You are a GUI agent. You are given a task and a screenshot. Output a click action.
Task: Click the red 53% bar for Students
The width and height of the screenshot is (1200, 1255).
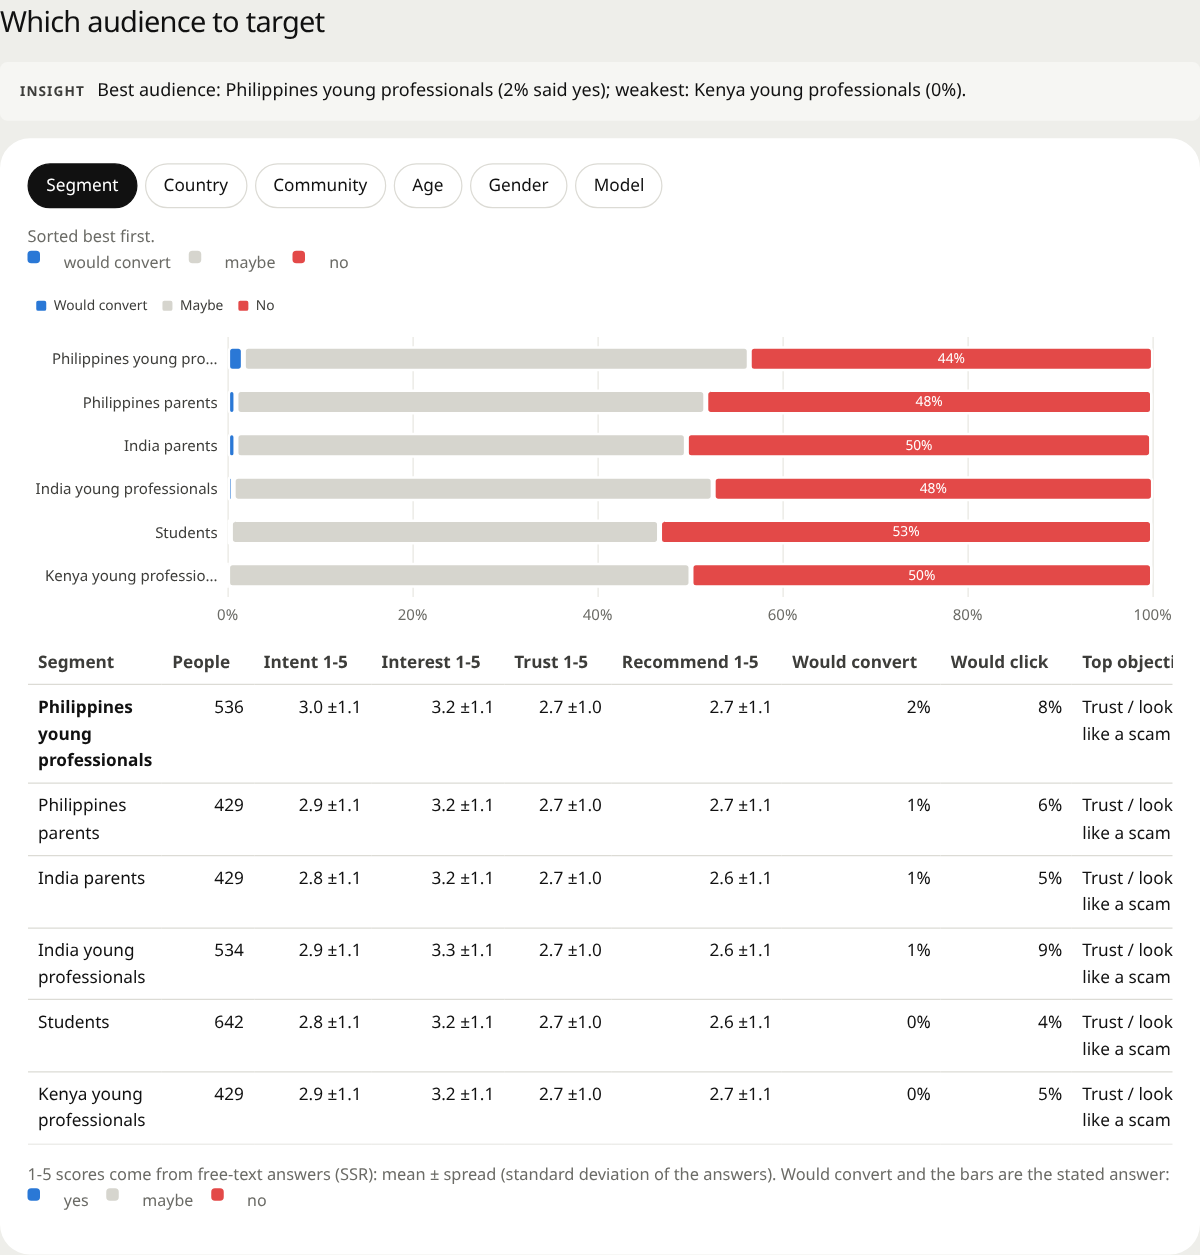[x=906, y=532]
